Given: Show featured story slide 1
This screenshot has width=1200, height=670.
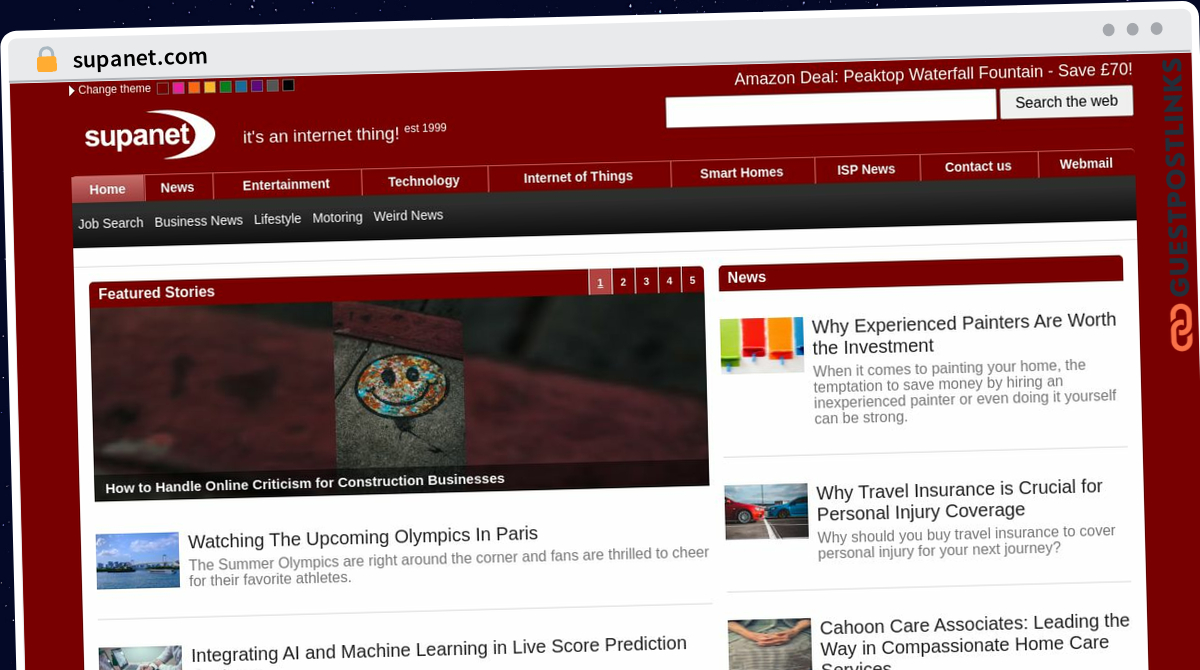Looking at the screenshot, I should (x=600, y=282).
